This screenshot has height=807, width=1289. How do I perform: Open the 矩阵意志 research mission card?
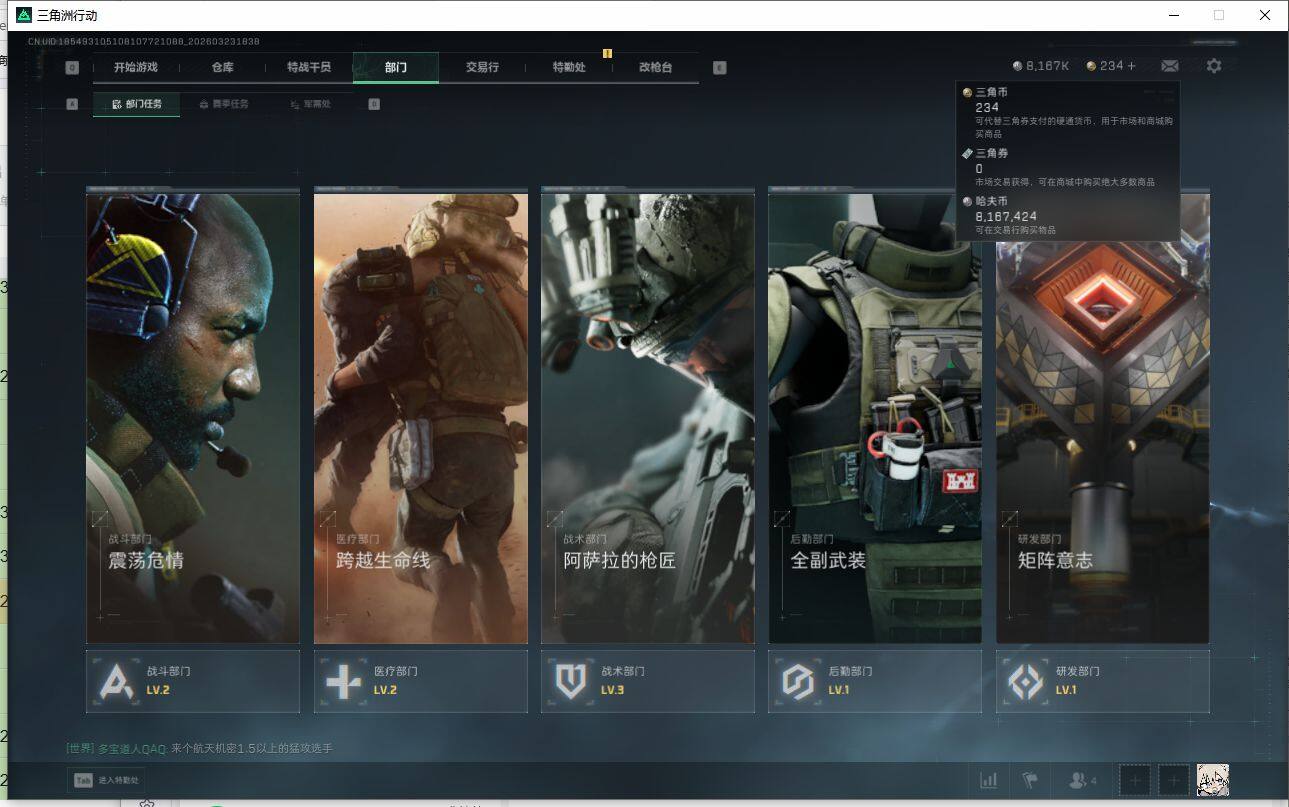coord(1103,418)
